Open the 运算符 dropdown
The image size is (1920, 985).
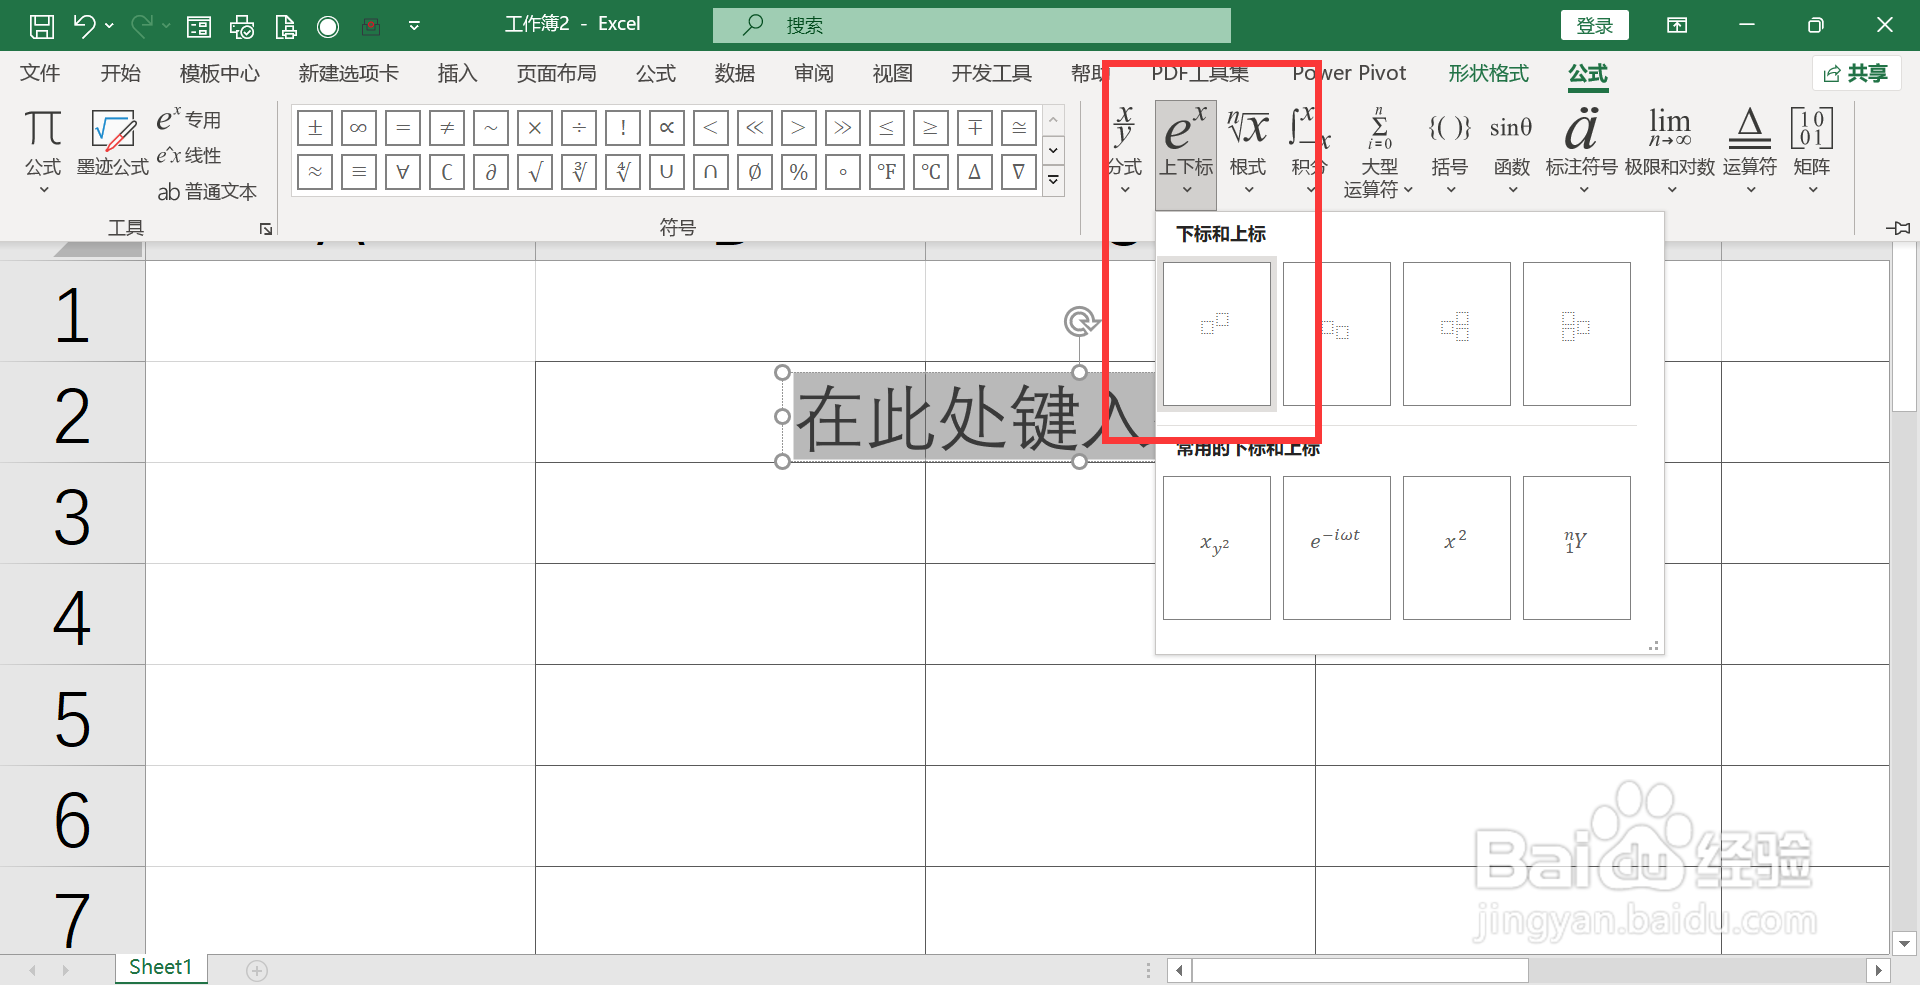click(1748, 150)
